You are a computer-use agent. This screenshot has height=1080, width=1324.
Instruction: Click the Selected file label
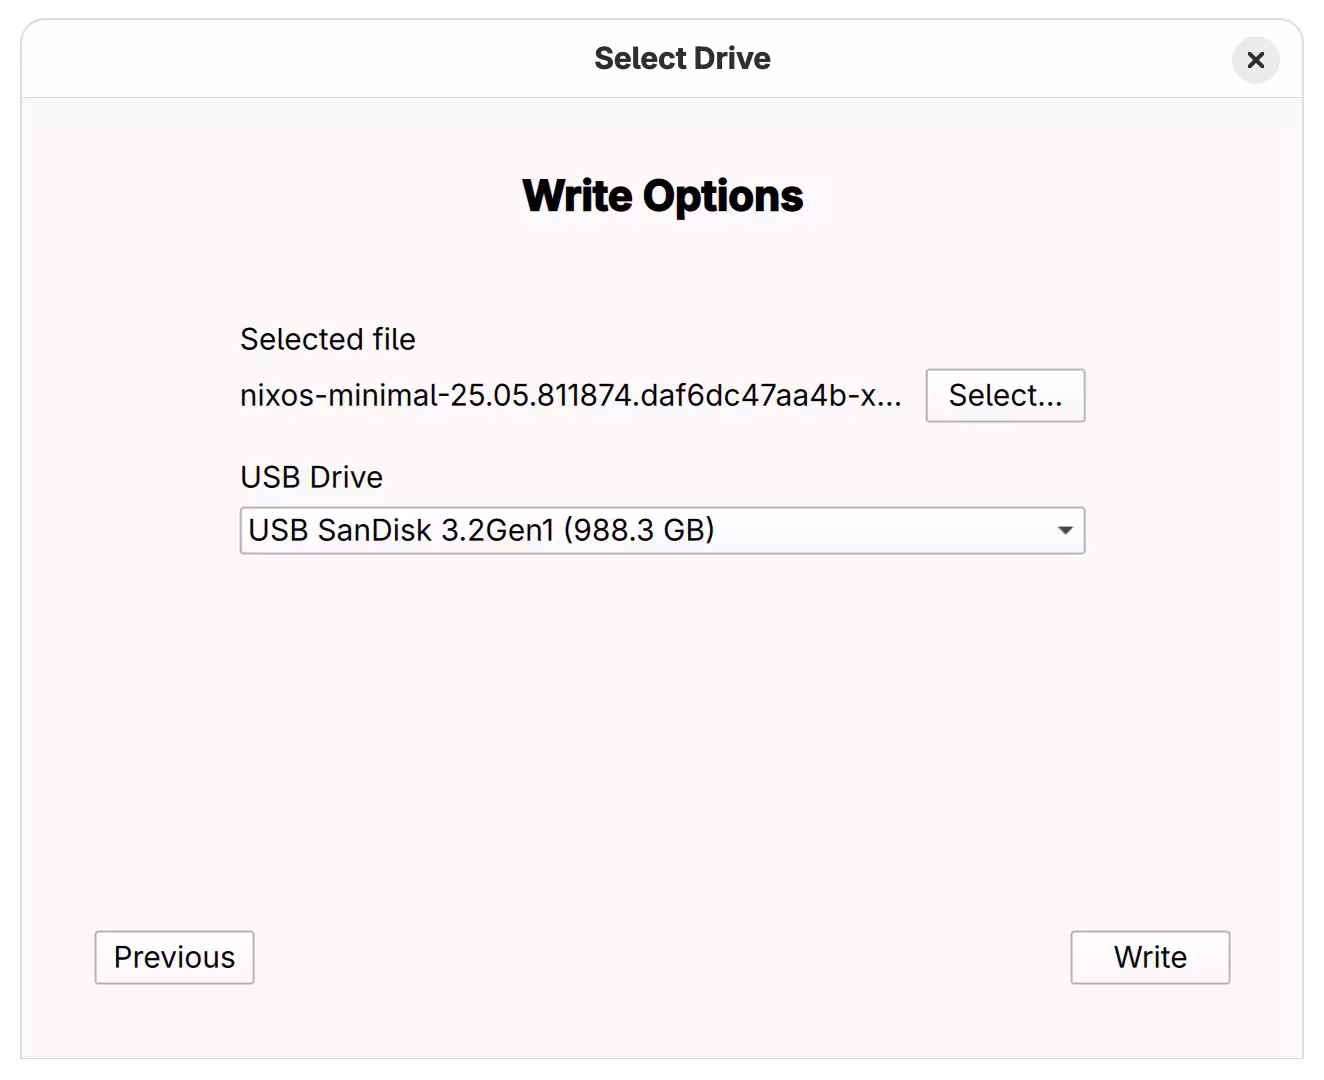point(328,339)
